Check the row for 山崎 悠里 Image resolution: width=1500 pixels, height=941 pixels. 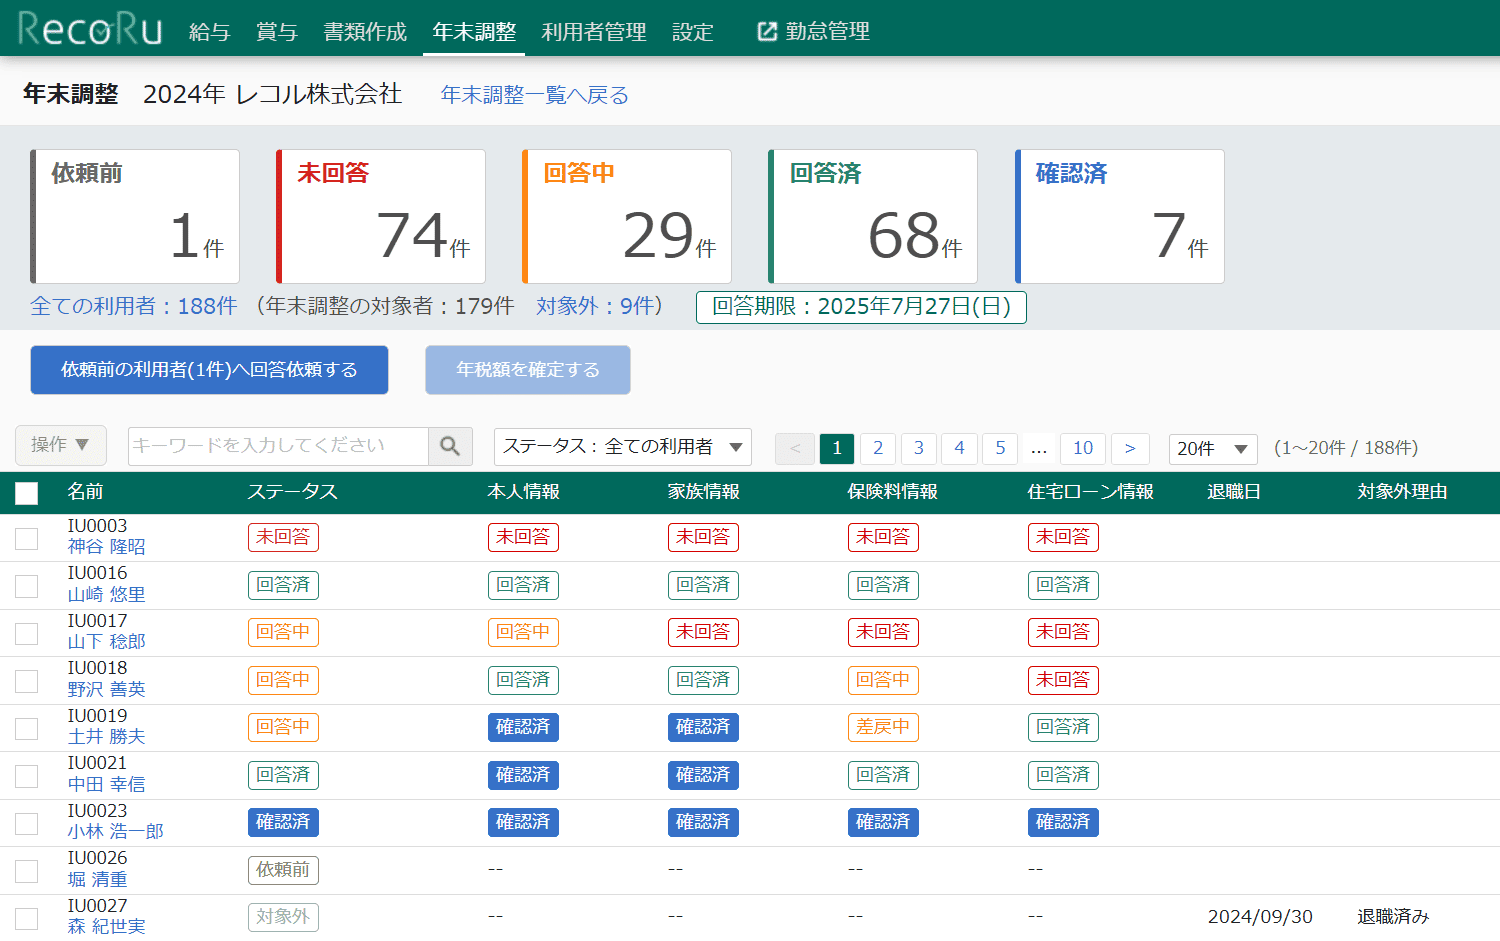[x=27, y=586]
